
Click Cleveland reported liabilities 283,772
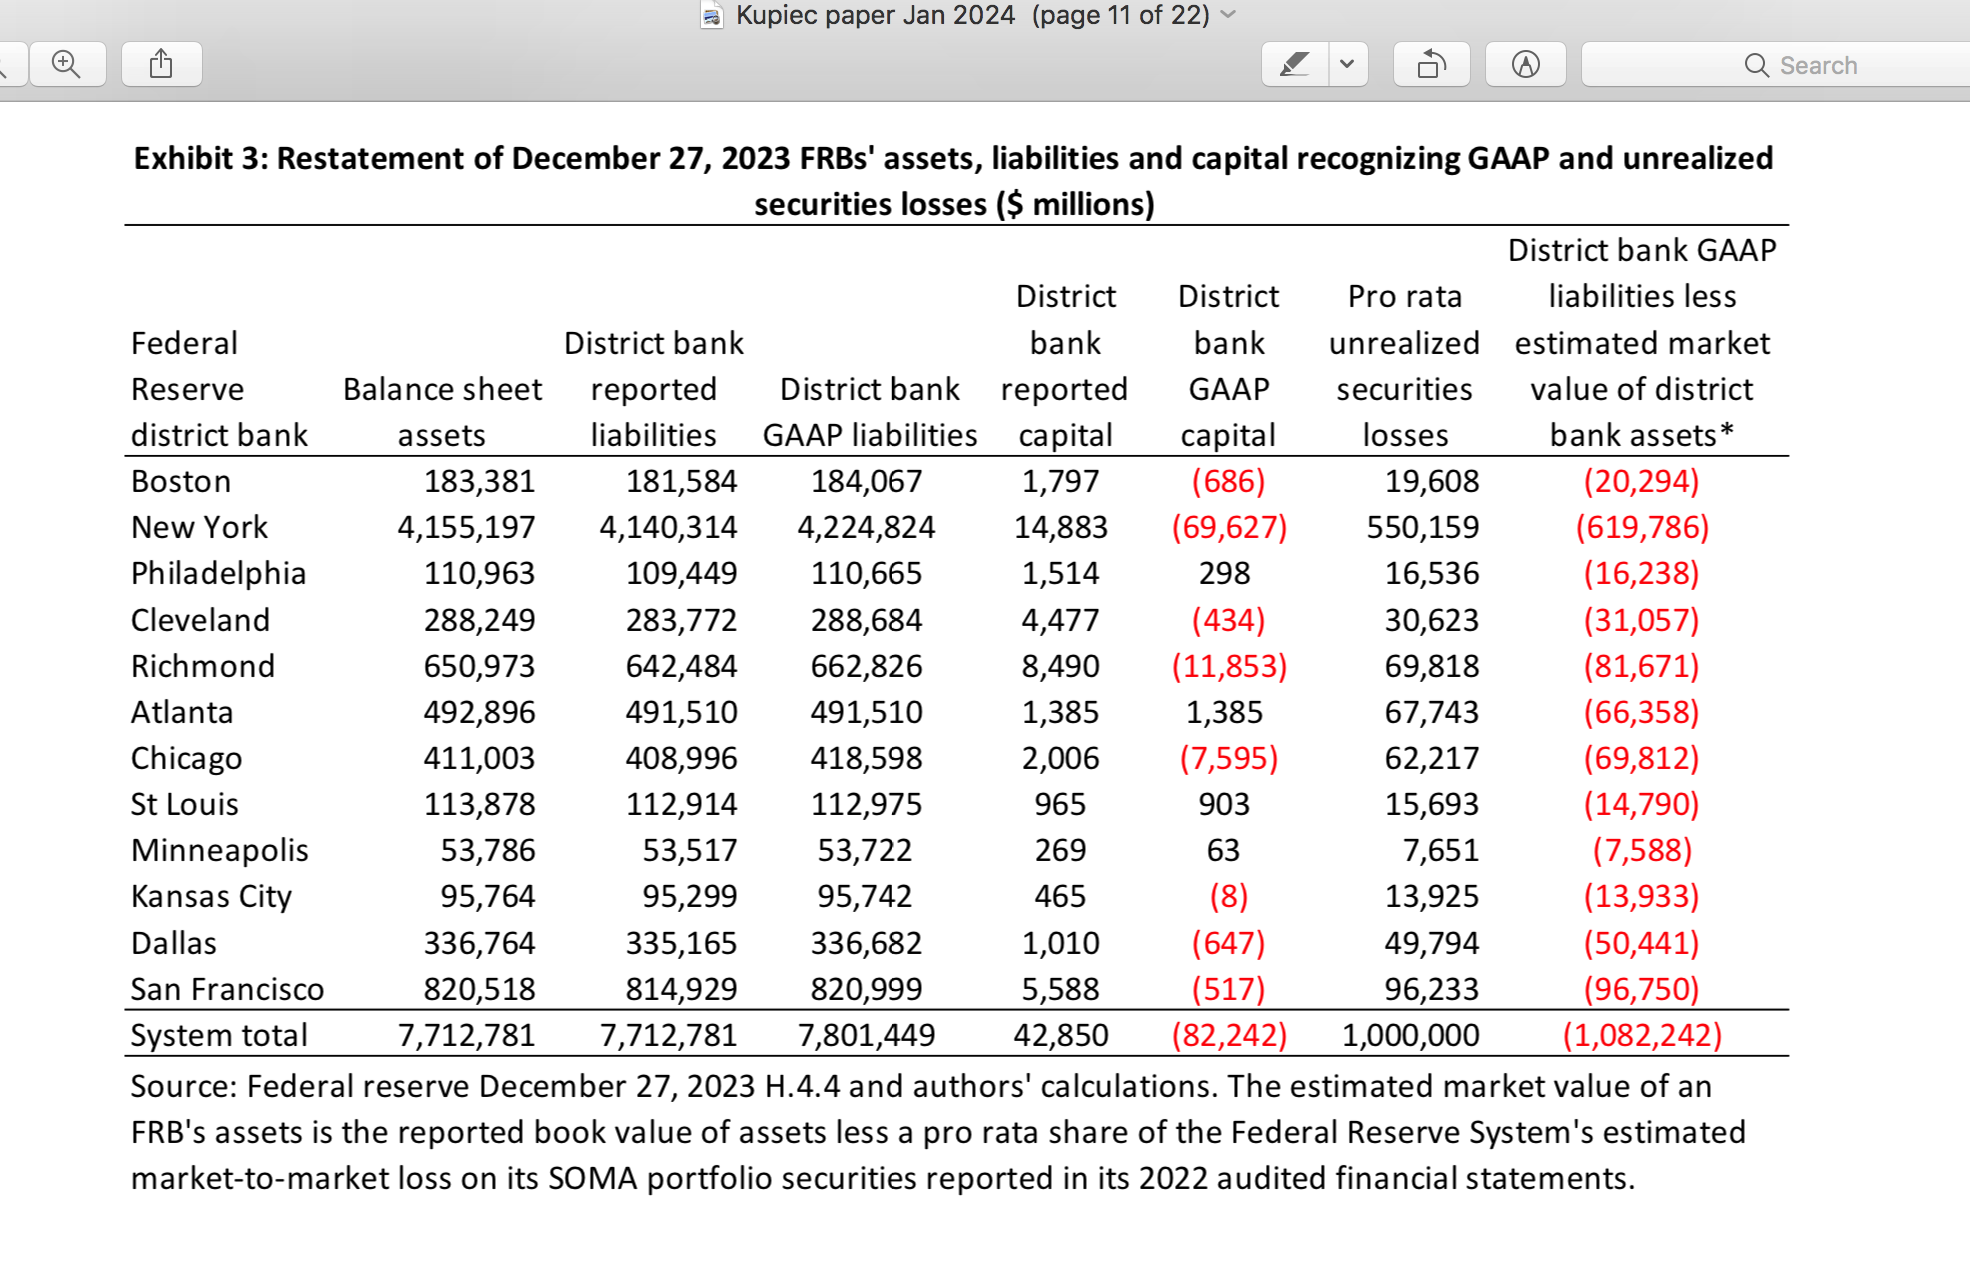coord(681,620)
